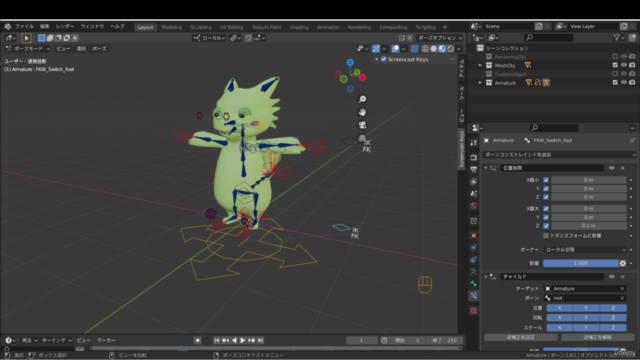Remove the チャイルド constraint with X
640x360 pixels.
(622, 277)
